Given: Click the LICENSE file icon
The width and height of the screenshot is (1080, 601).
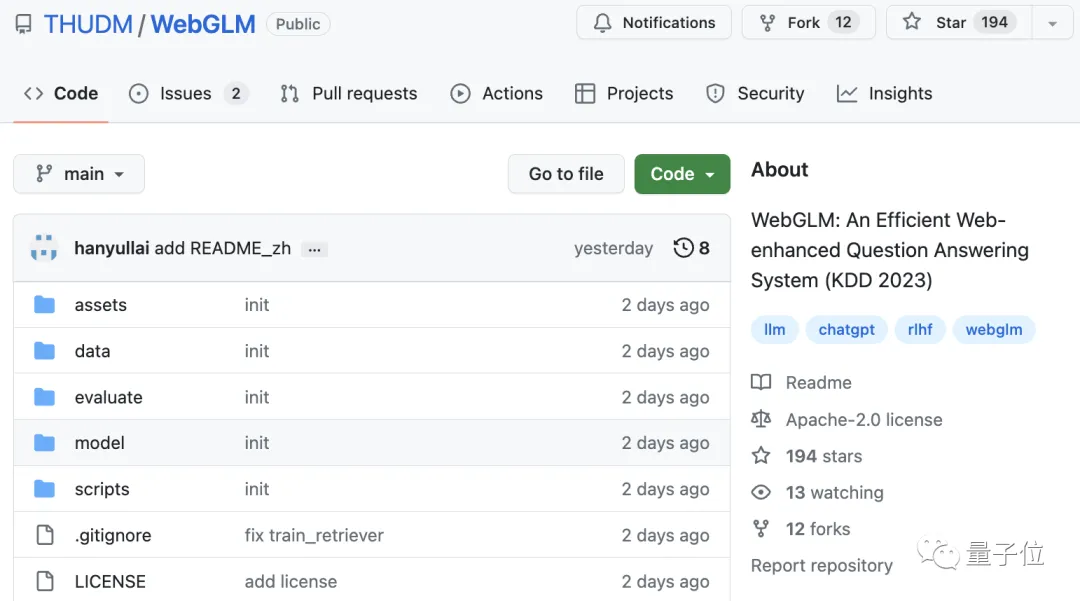Looking at the screenshot, I should point(44,581).
